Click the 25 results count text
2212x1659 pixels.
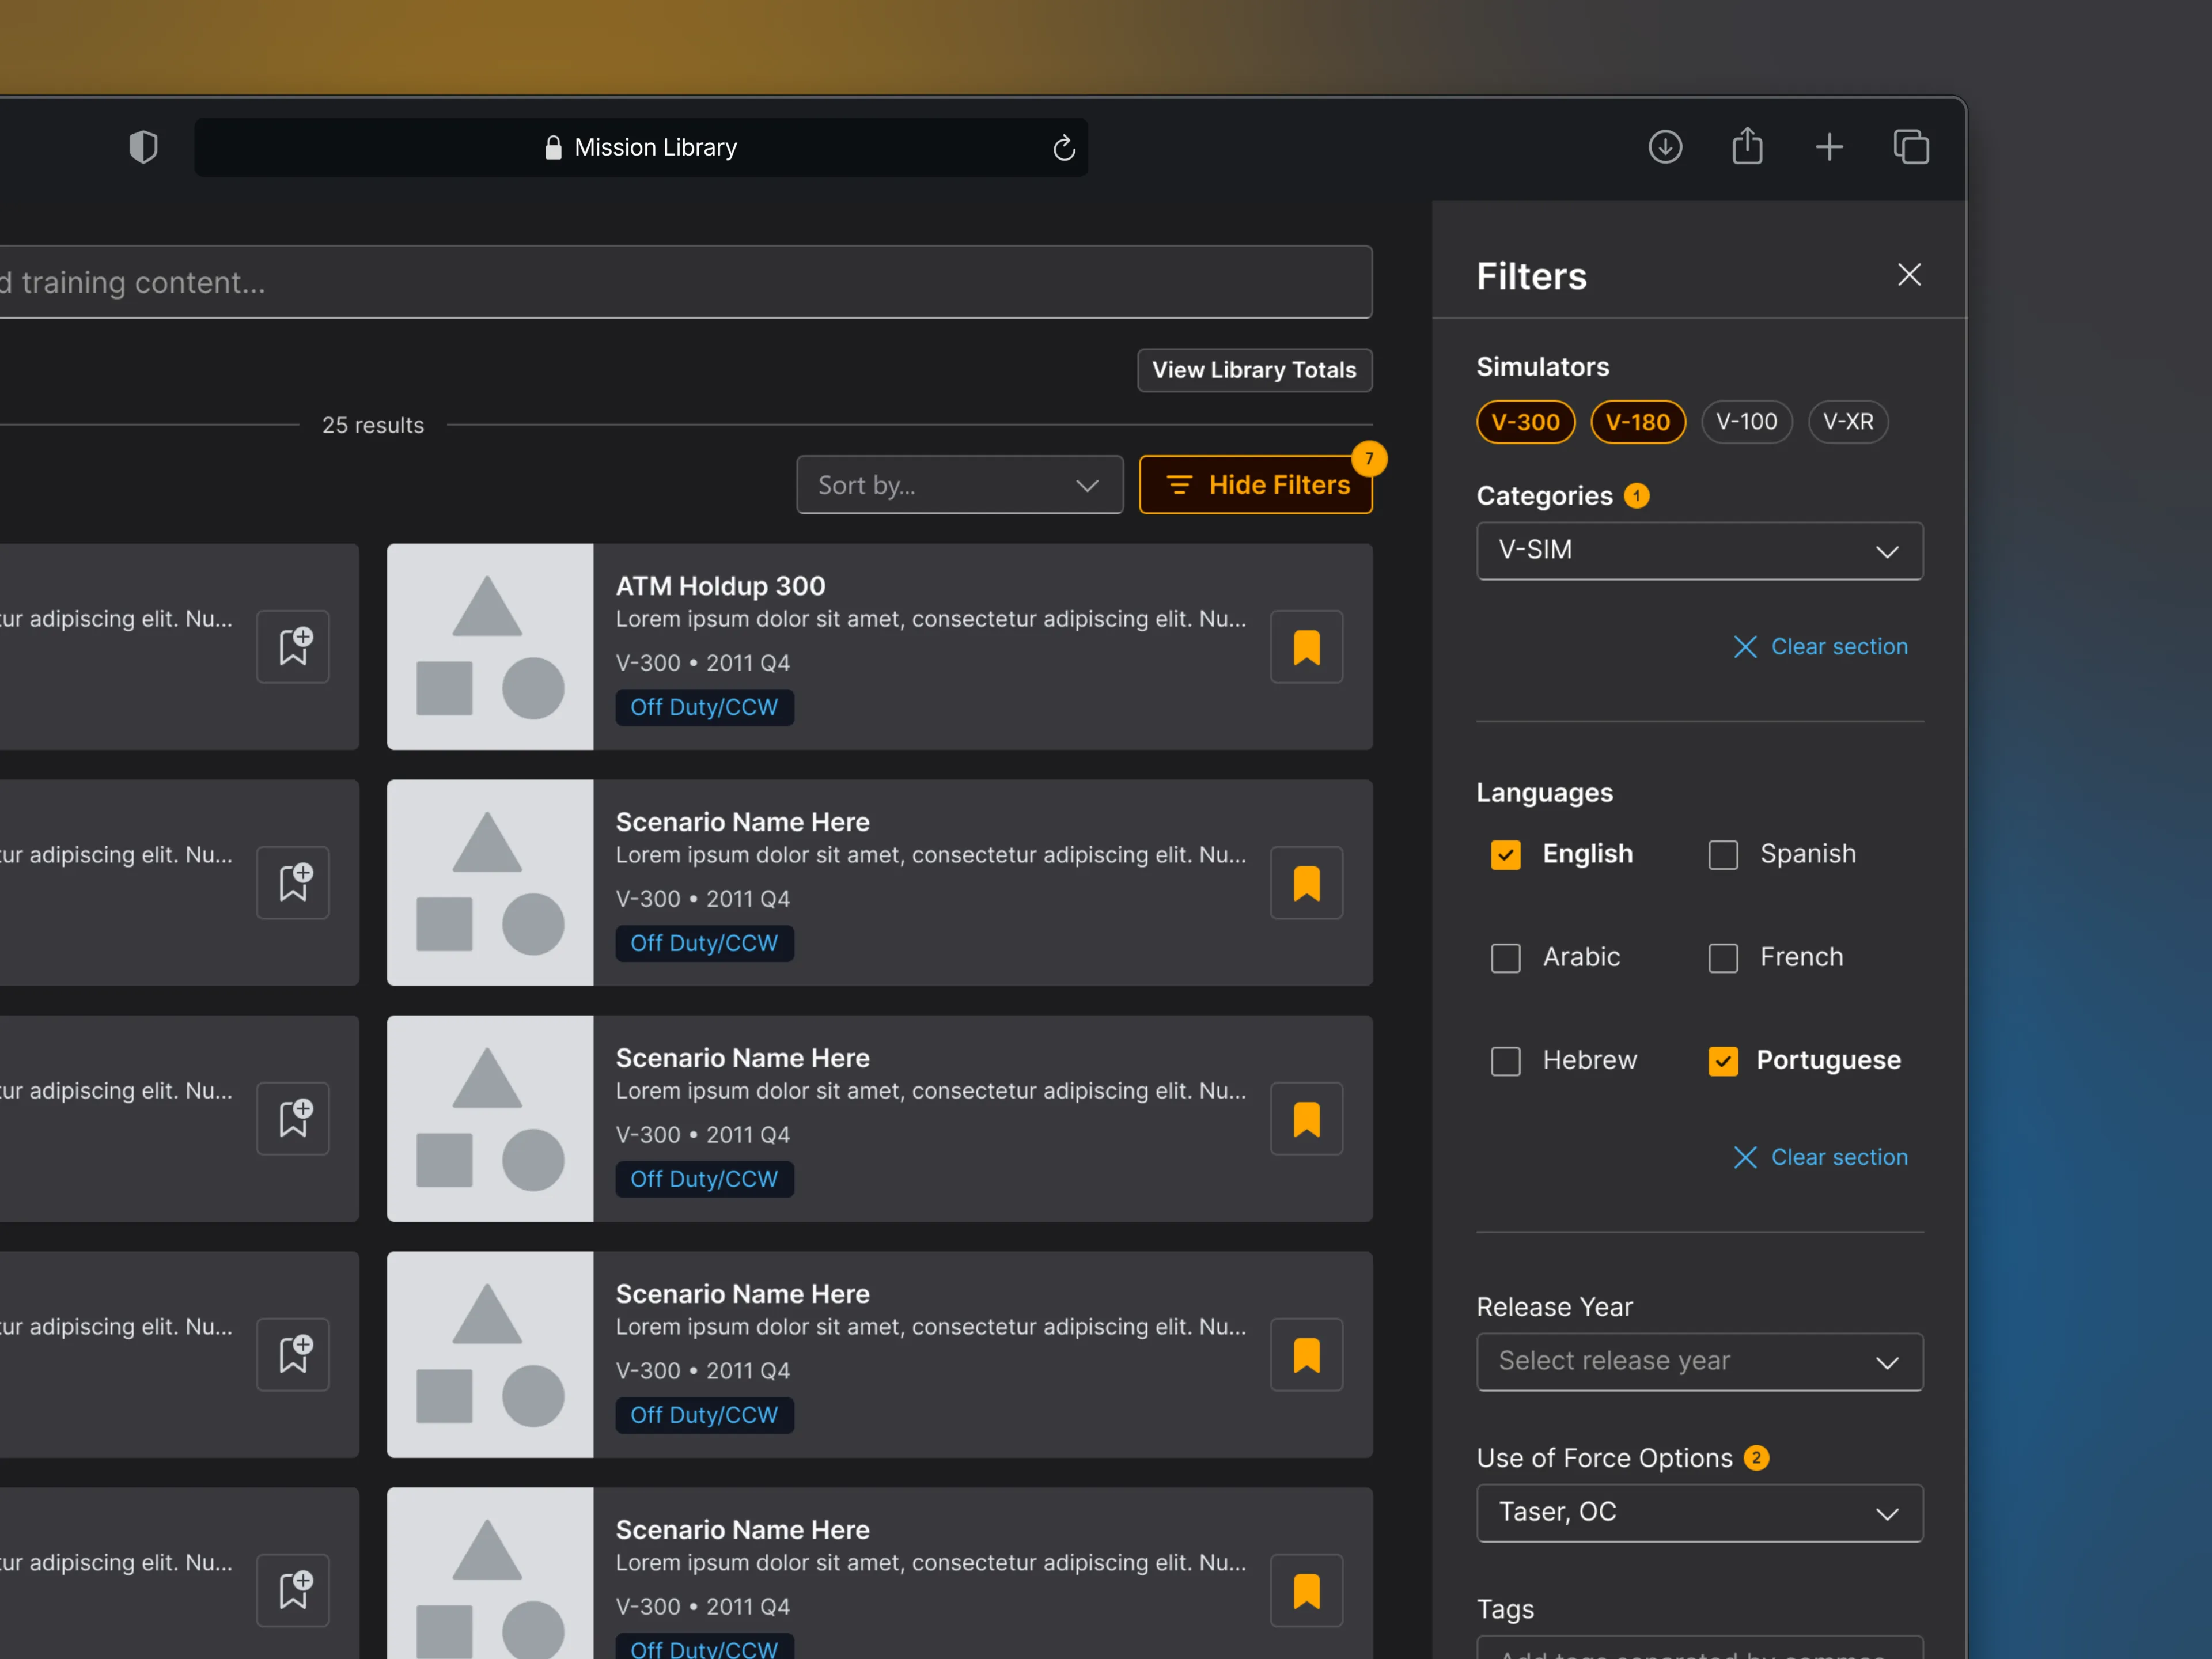pos(373,425)
